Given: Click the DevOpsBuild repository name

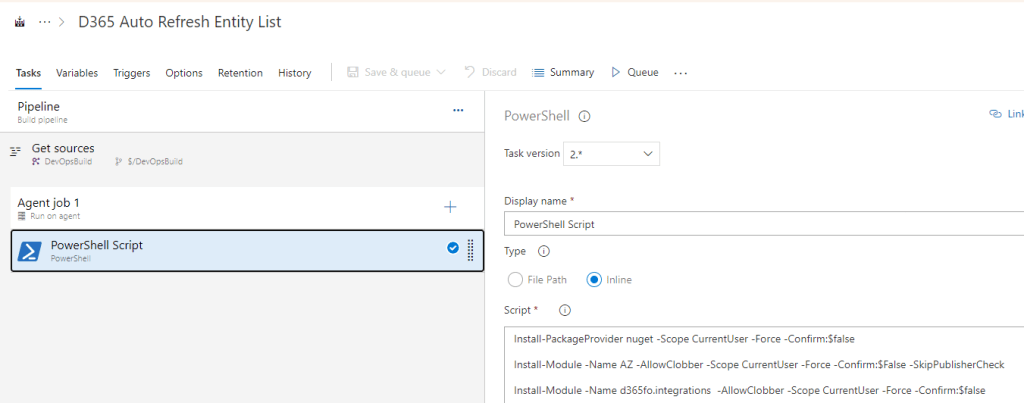Looking at the screenshot, I should click(68, 161).
